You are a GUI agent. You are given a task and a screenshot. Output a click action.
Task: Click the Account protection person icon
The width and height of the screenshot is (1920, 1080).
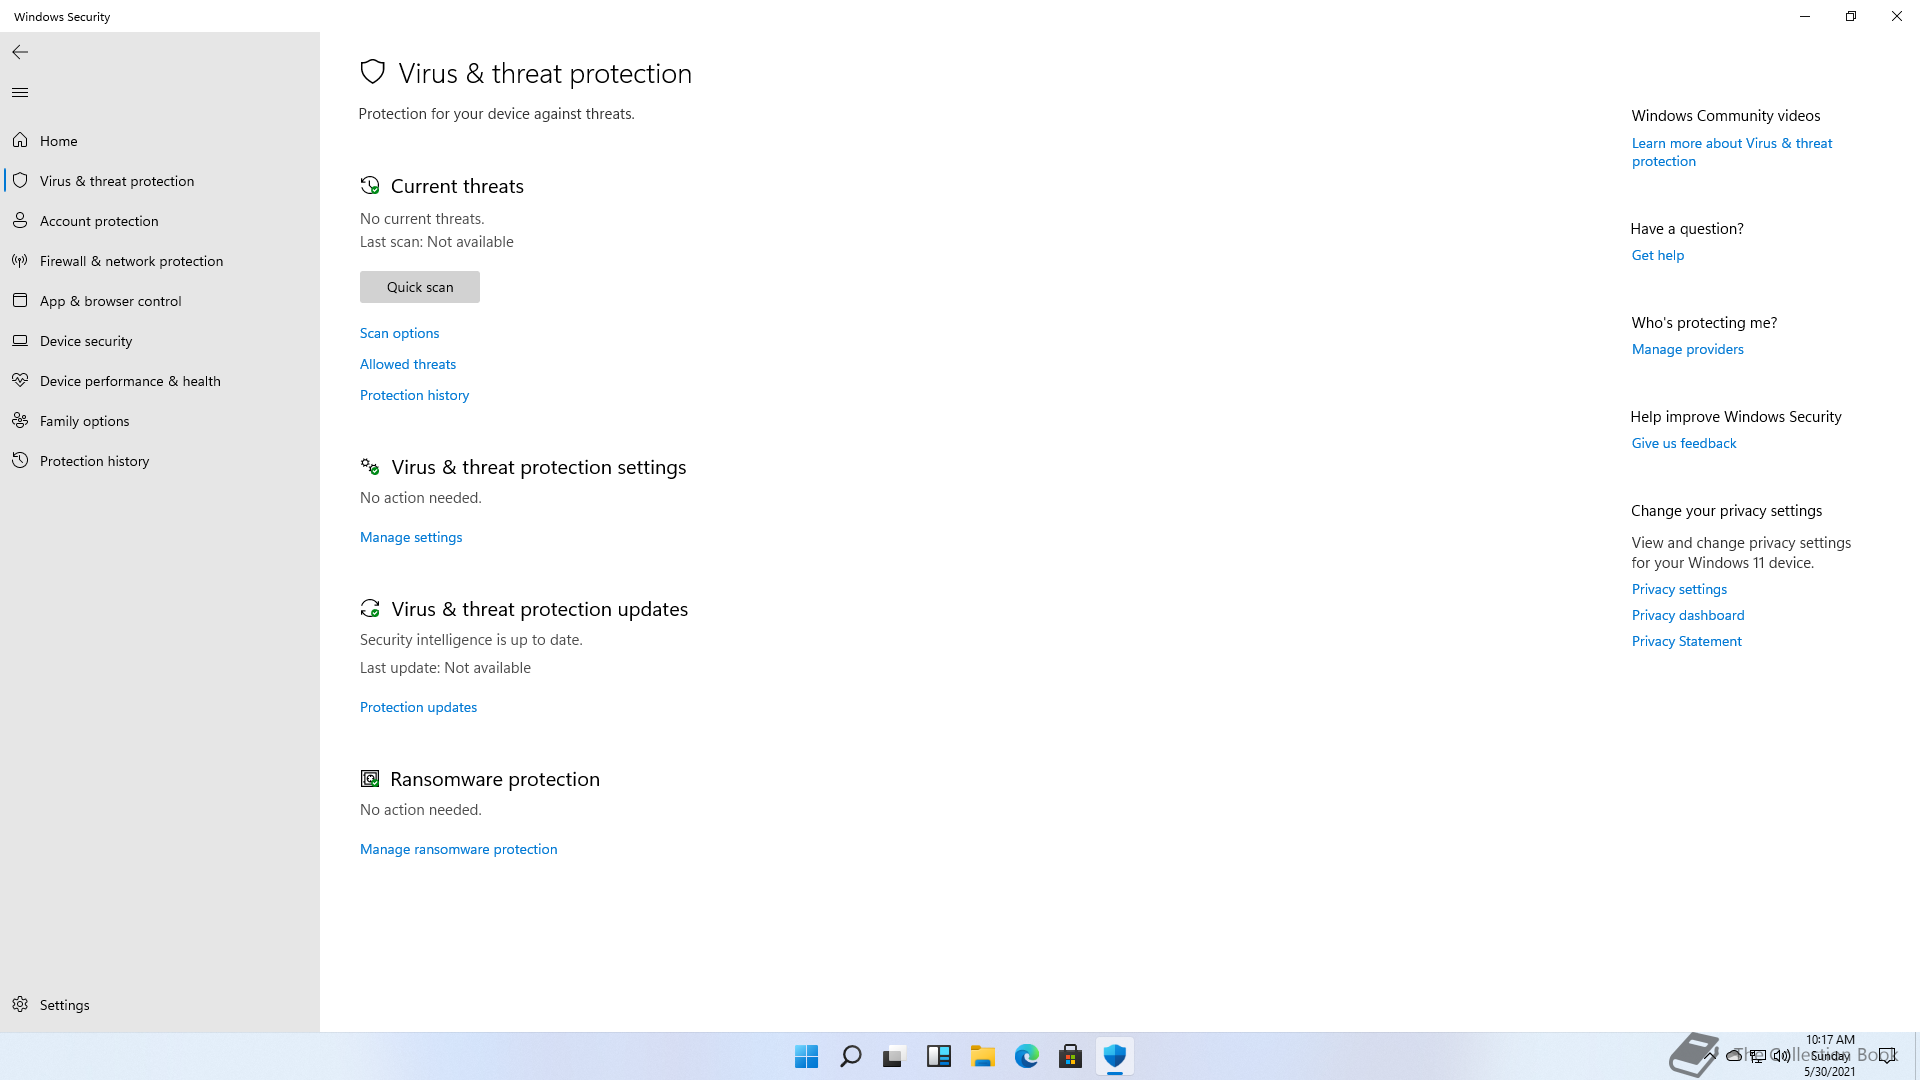[20, 220]
